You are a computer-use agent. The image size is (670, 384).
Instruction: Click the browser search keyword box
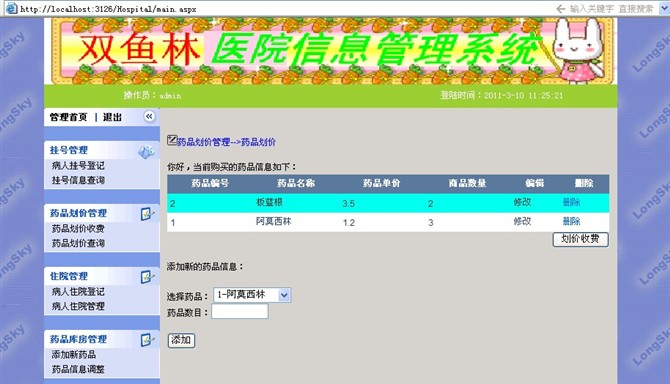(x=611, y=9)
